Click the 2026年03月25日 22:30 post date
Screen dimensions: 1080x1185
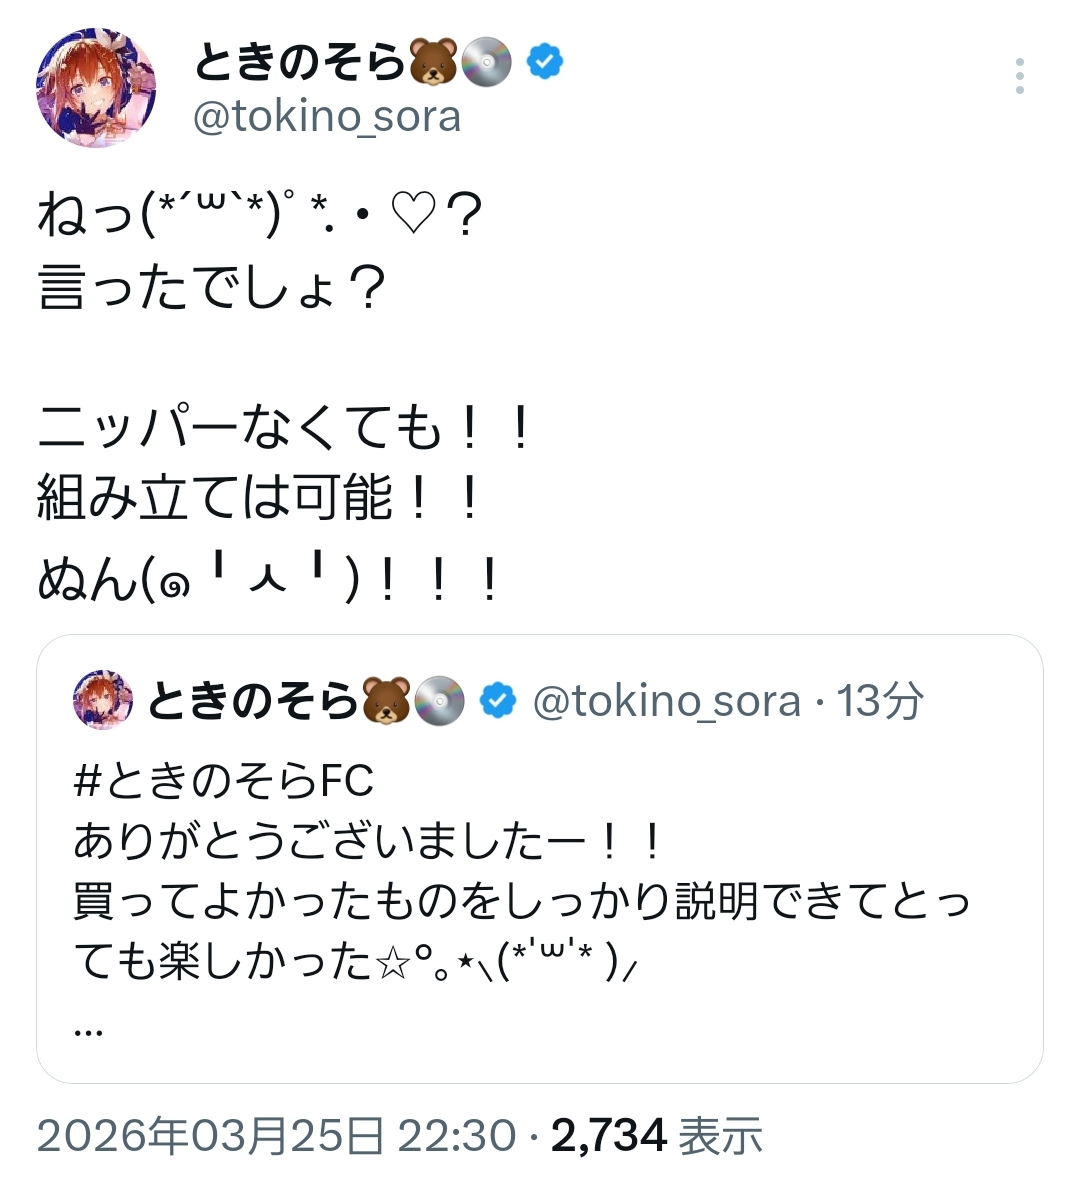276,1136
